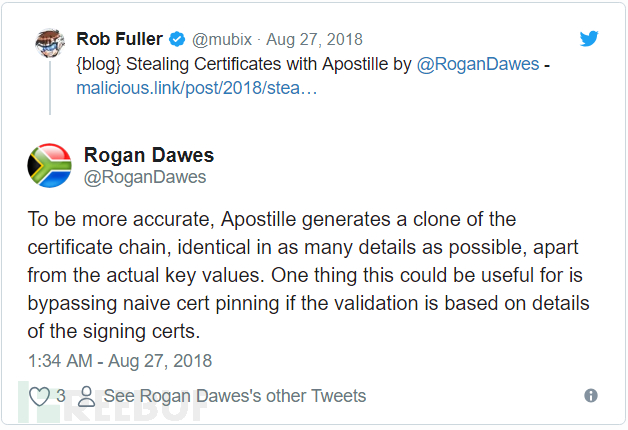This screenshot has width=628, height=430.
Task: Click the like count number 3
Action: [61, 396]
